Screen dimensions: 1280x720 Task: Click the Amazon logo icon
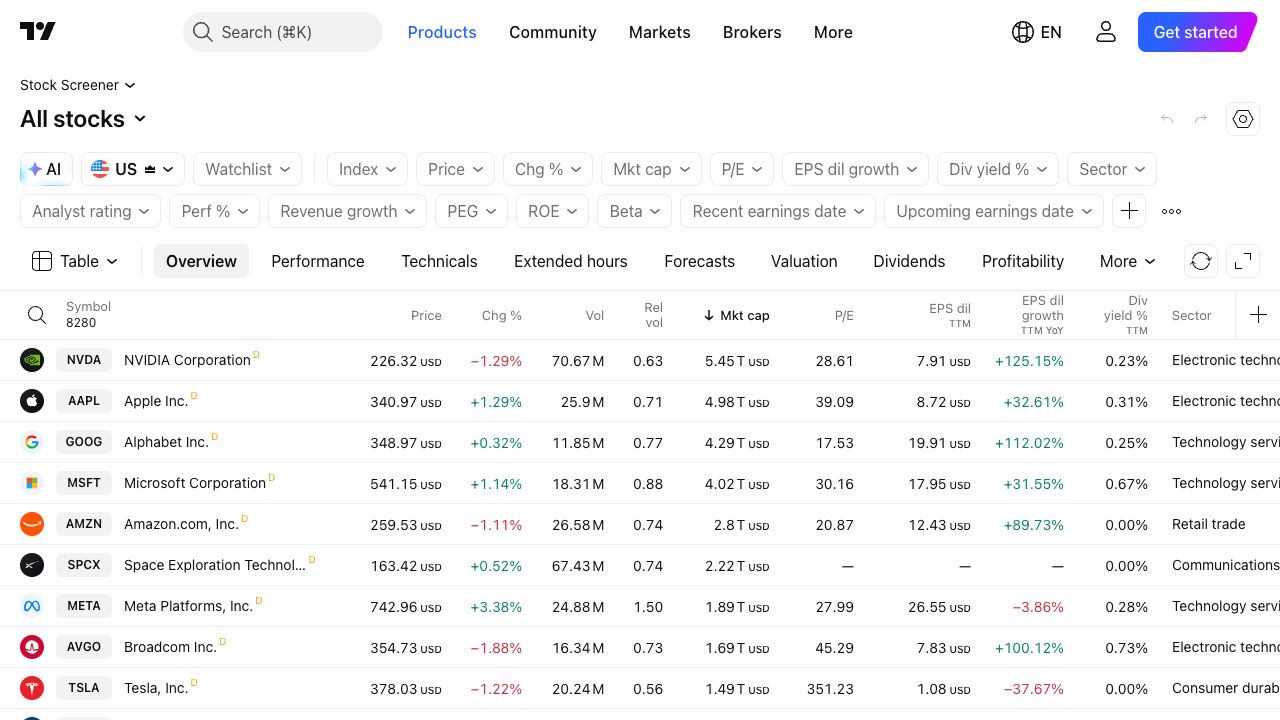tap(32, 524)
